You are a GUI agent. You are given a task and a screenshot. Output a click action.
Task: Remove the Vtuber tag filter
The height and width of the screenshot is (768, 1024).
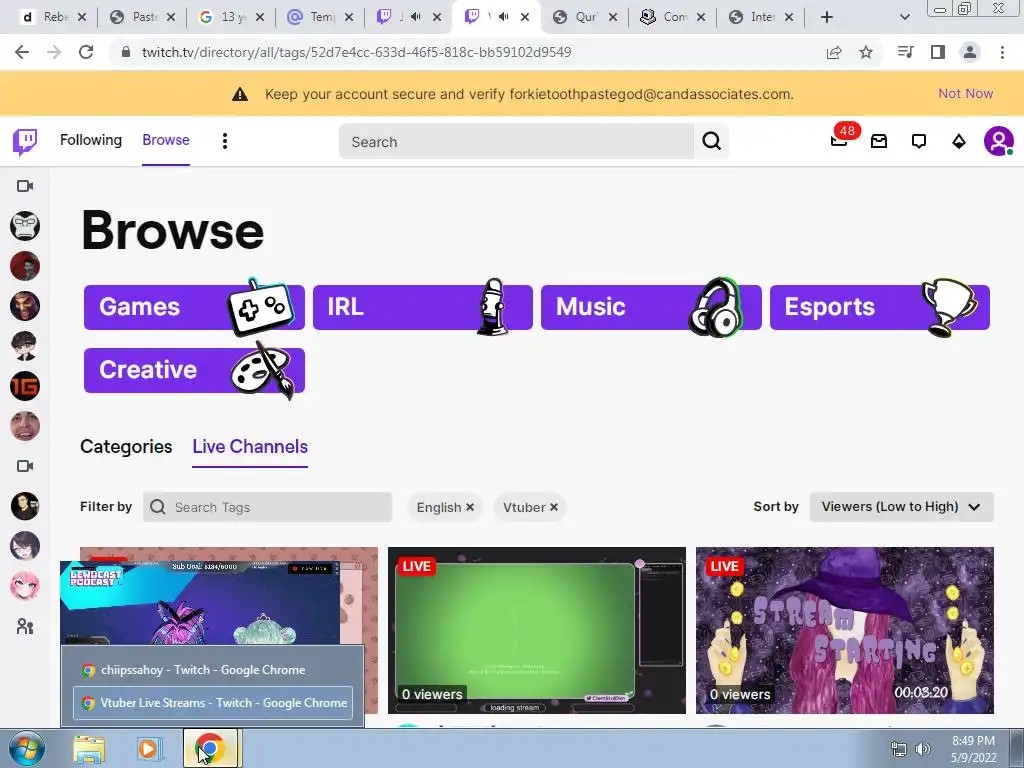[x=554, y=507]
